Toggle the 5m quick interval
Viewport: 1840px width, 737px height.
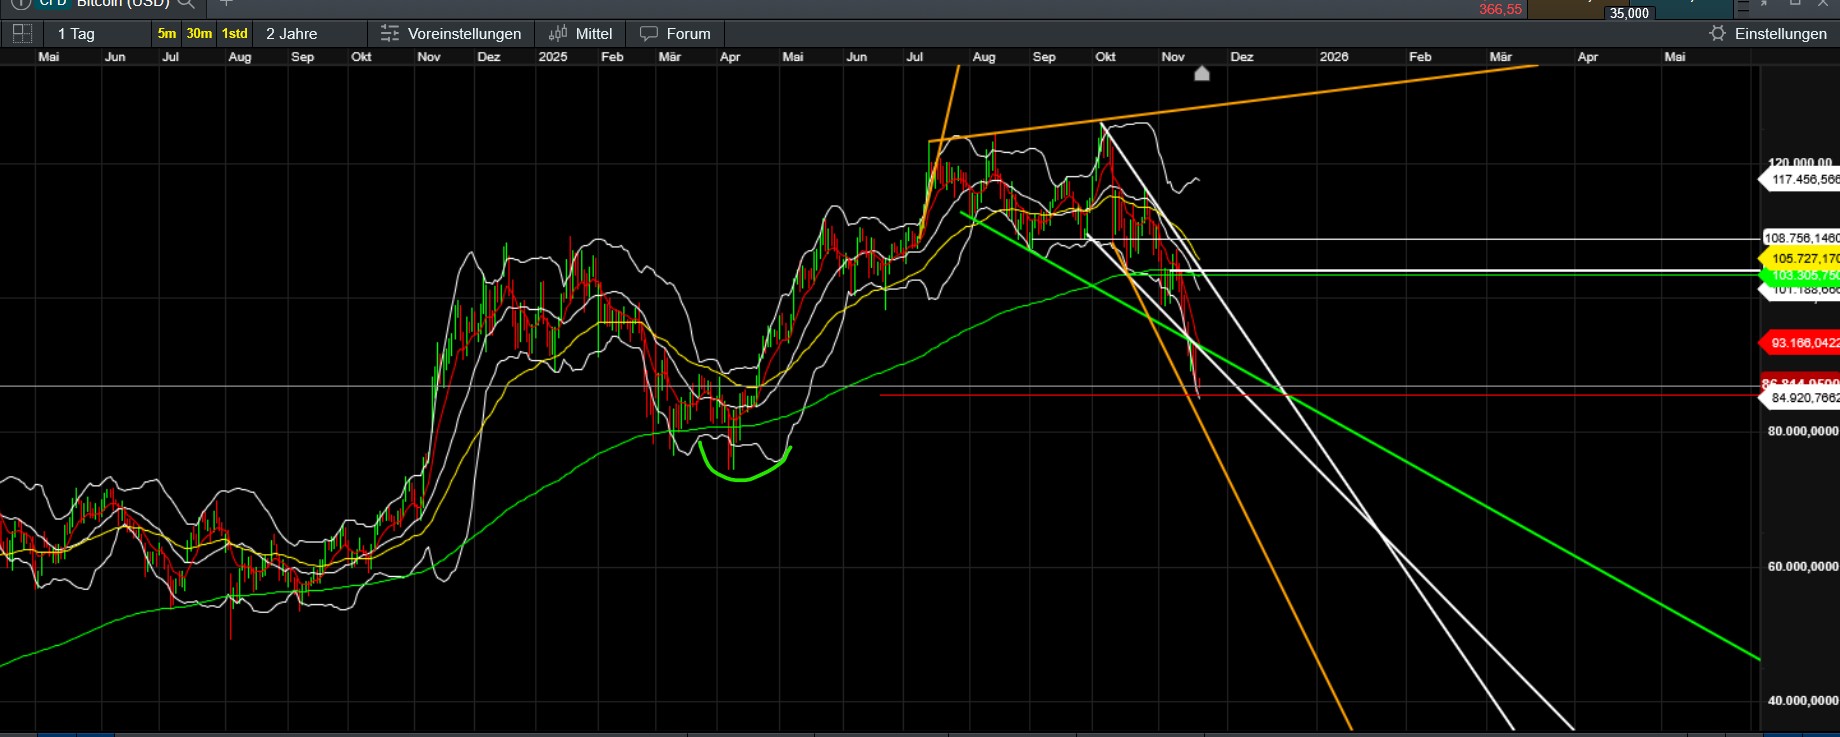tap(166, 33)
